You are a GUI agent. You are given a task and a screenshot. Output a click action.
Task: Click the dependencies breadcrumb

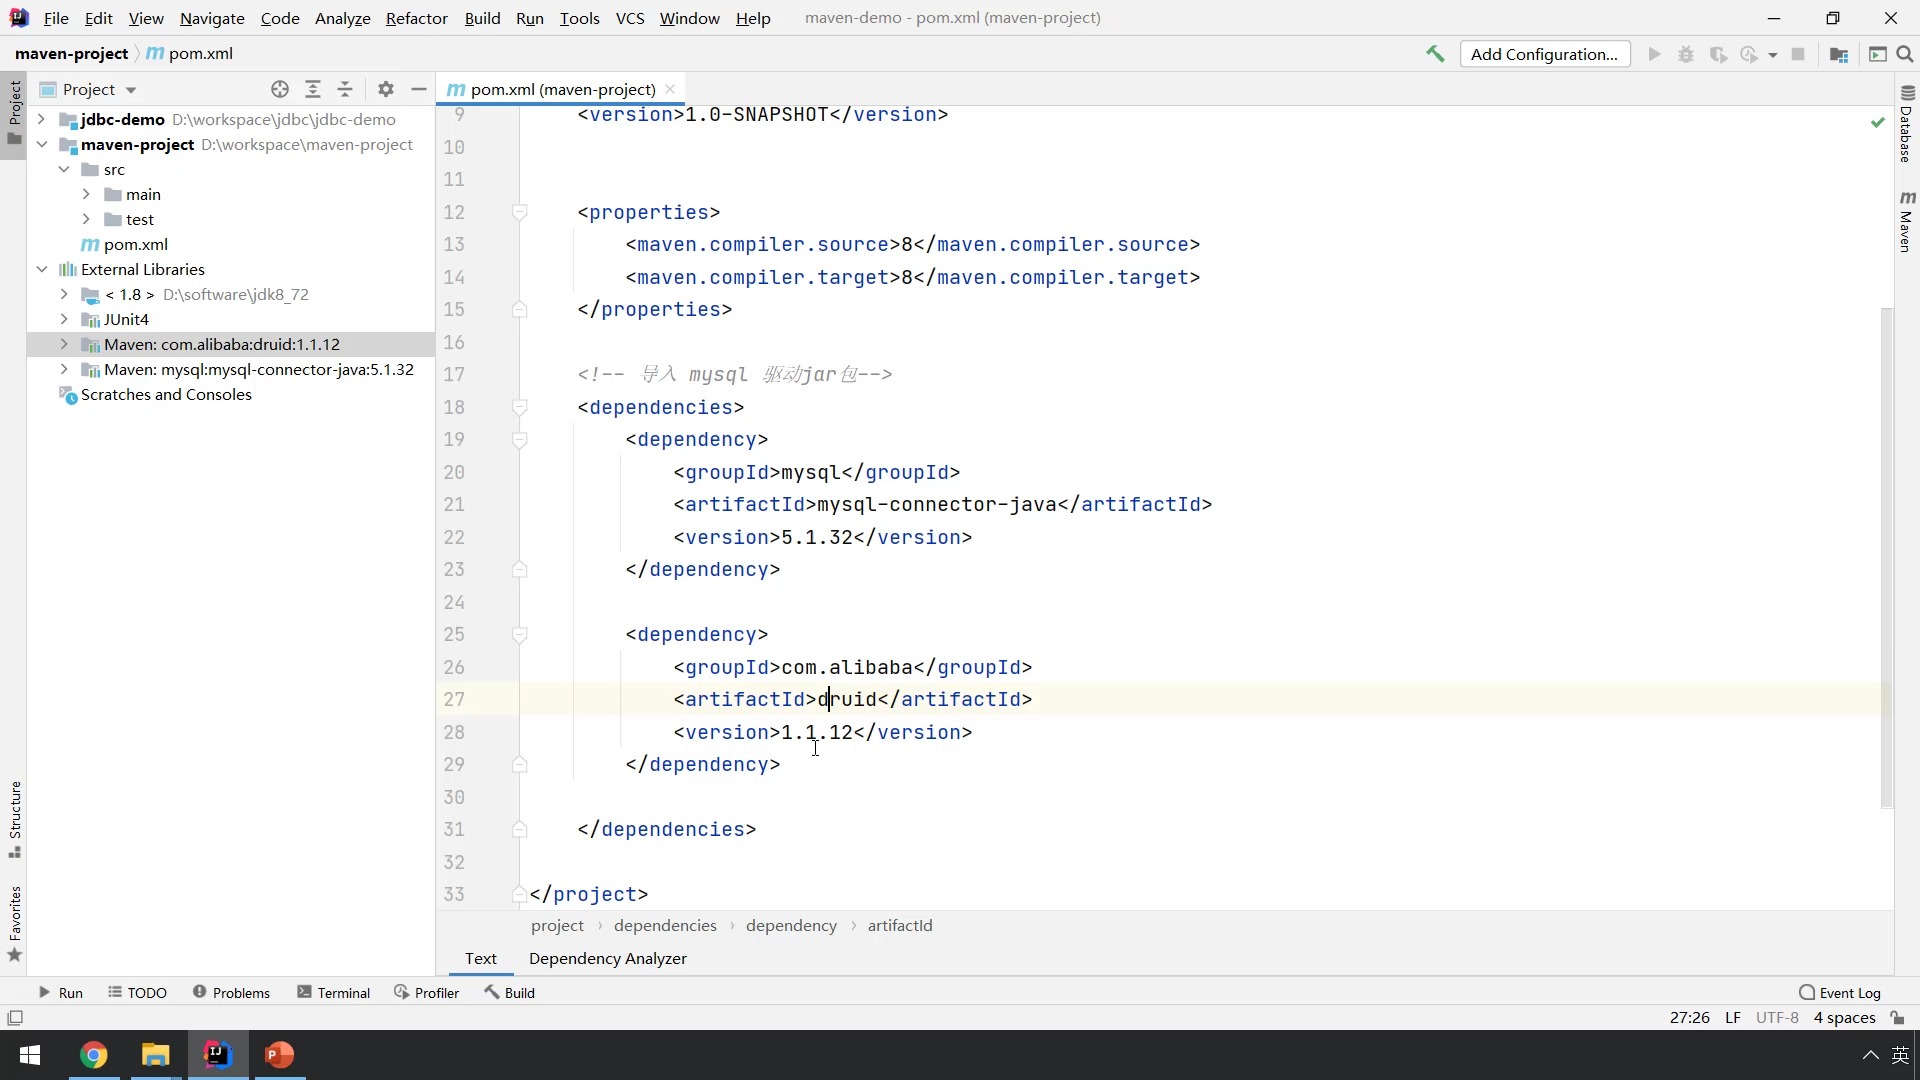tap(665, 926)
